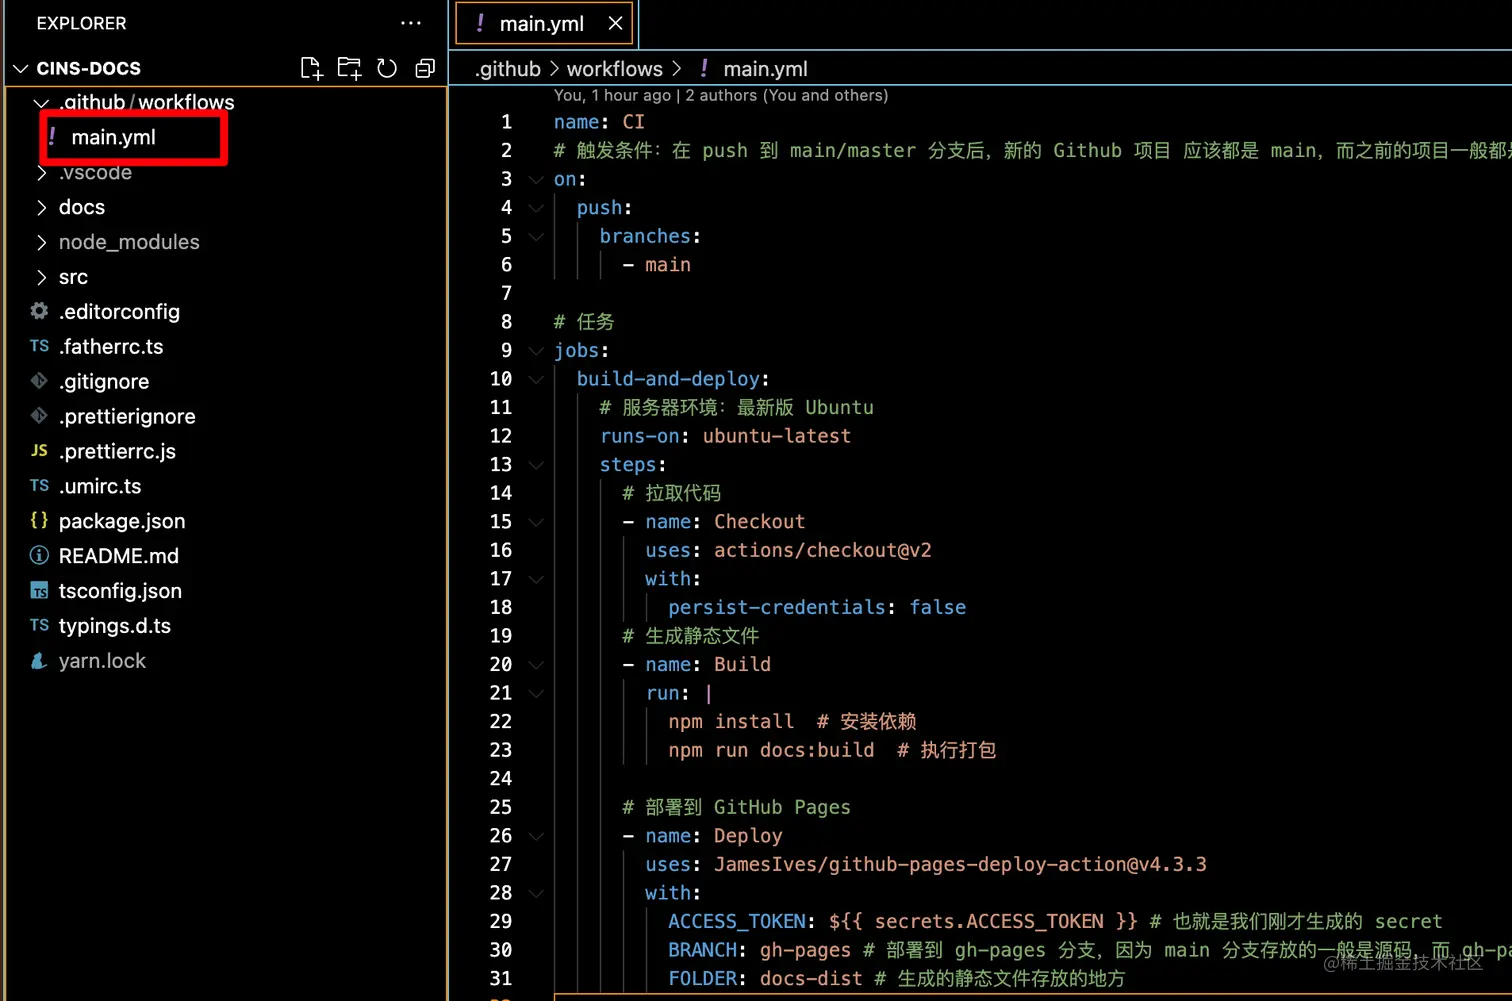The width and height of the screenshot is (1512, 1001).
Task: Click the '2 authors (You and others)' lens
Action: [x=786, y=95]
